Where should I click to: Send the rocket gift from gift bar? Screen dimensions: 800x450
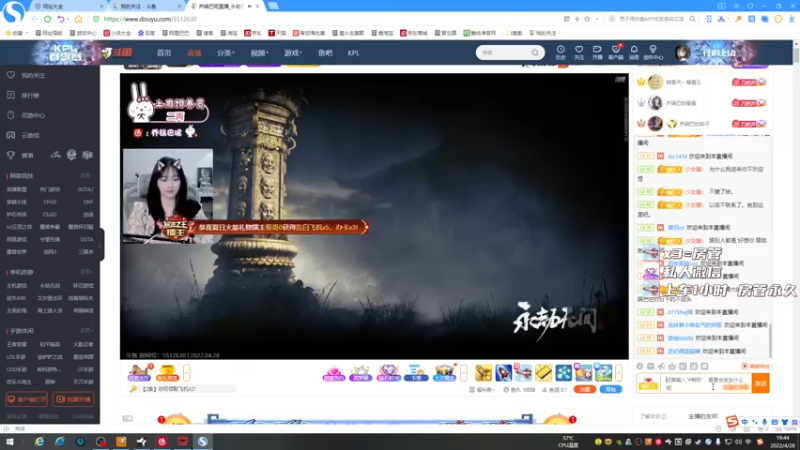click(504, 372)
